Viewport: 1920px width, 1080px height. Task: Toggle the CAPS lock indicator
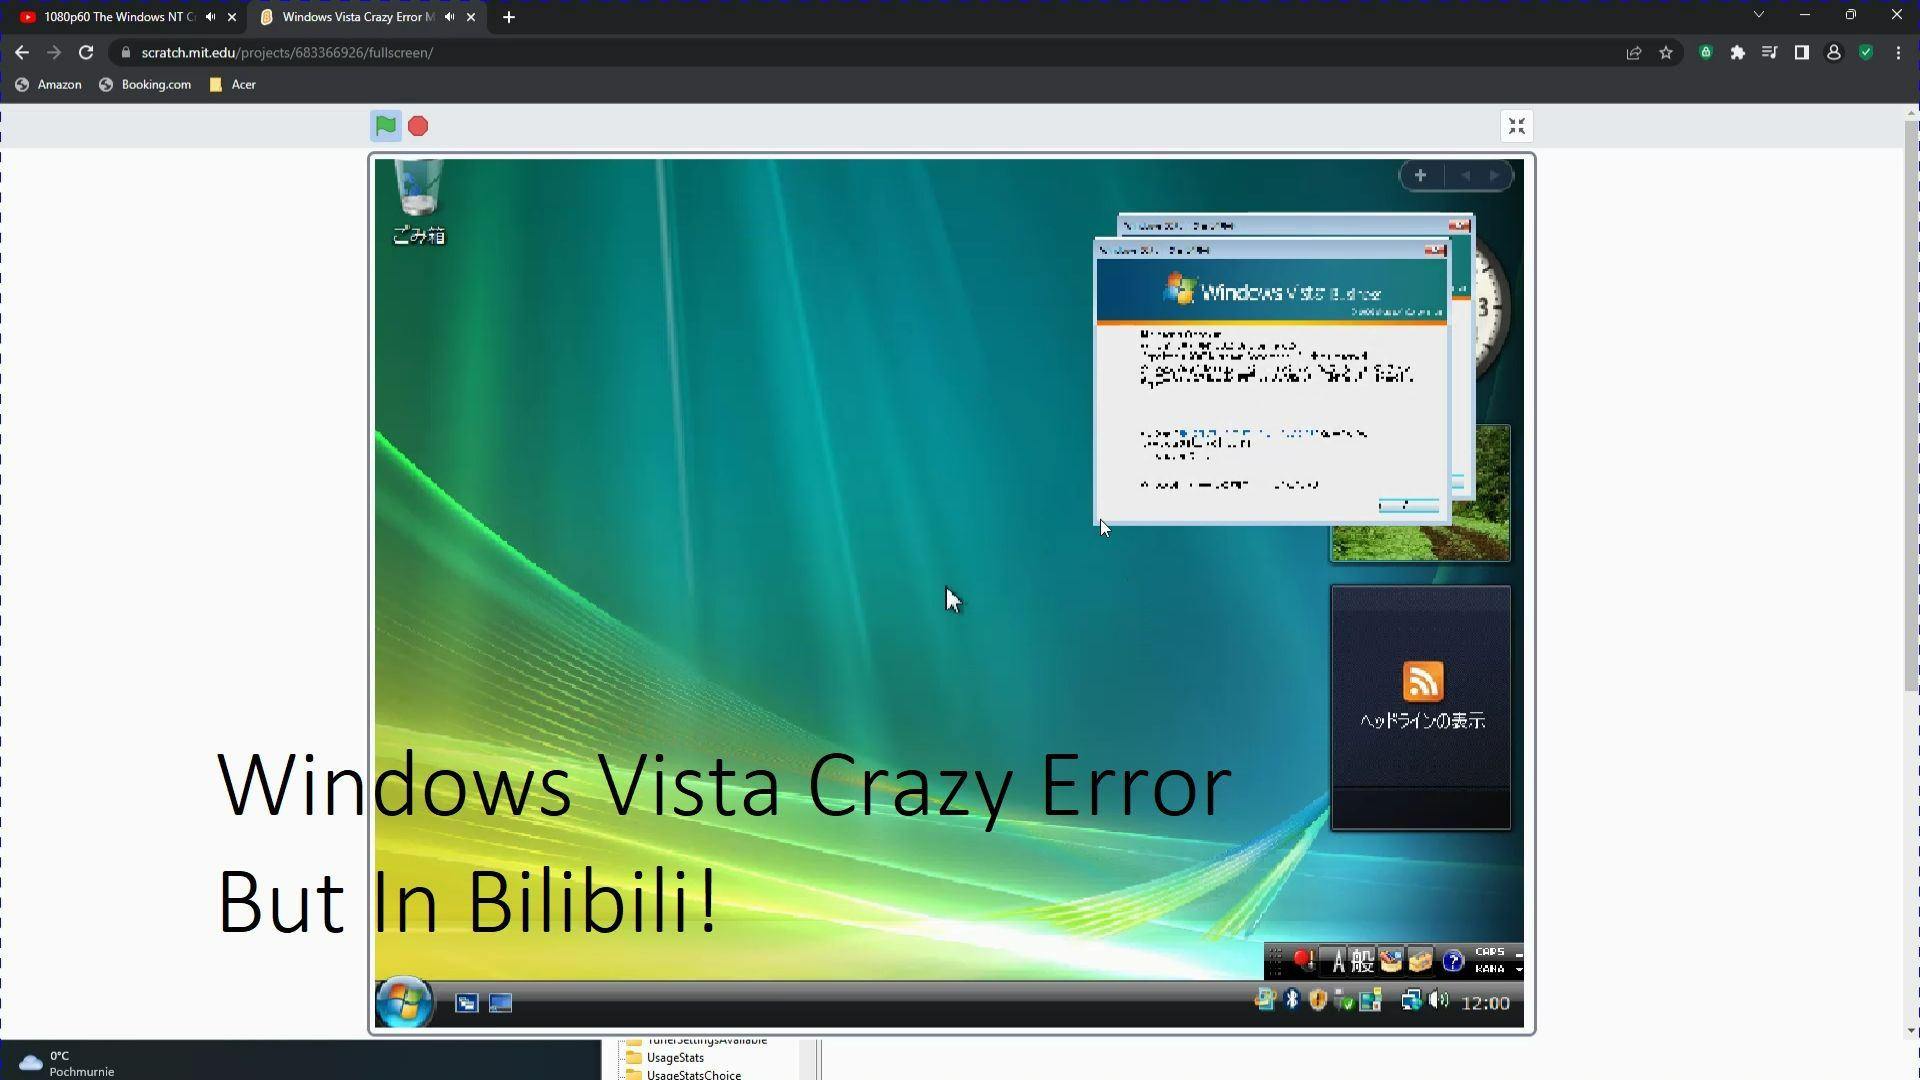[1490, 952]
